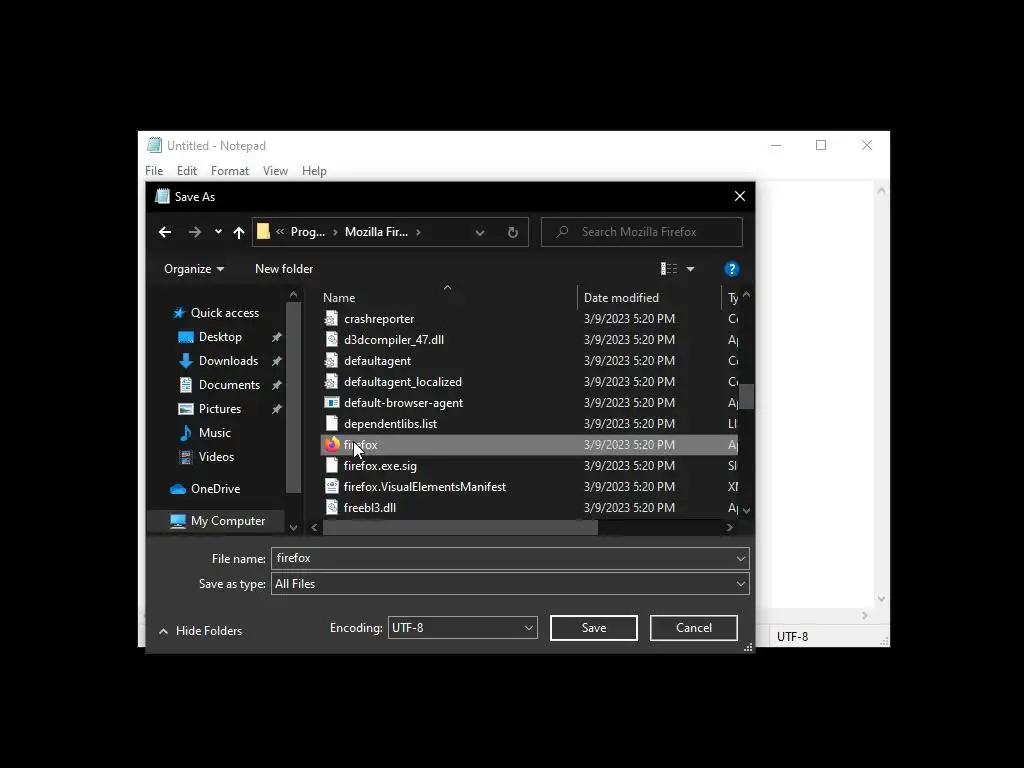Click the Firefox application icon in list
This screenshot has width=1024, height=768.
point(332,445)
